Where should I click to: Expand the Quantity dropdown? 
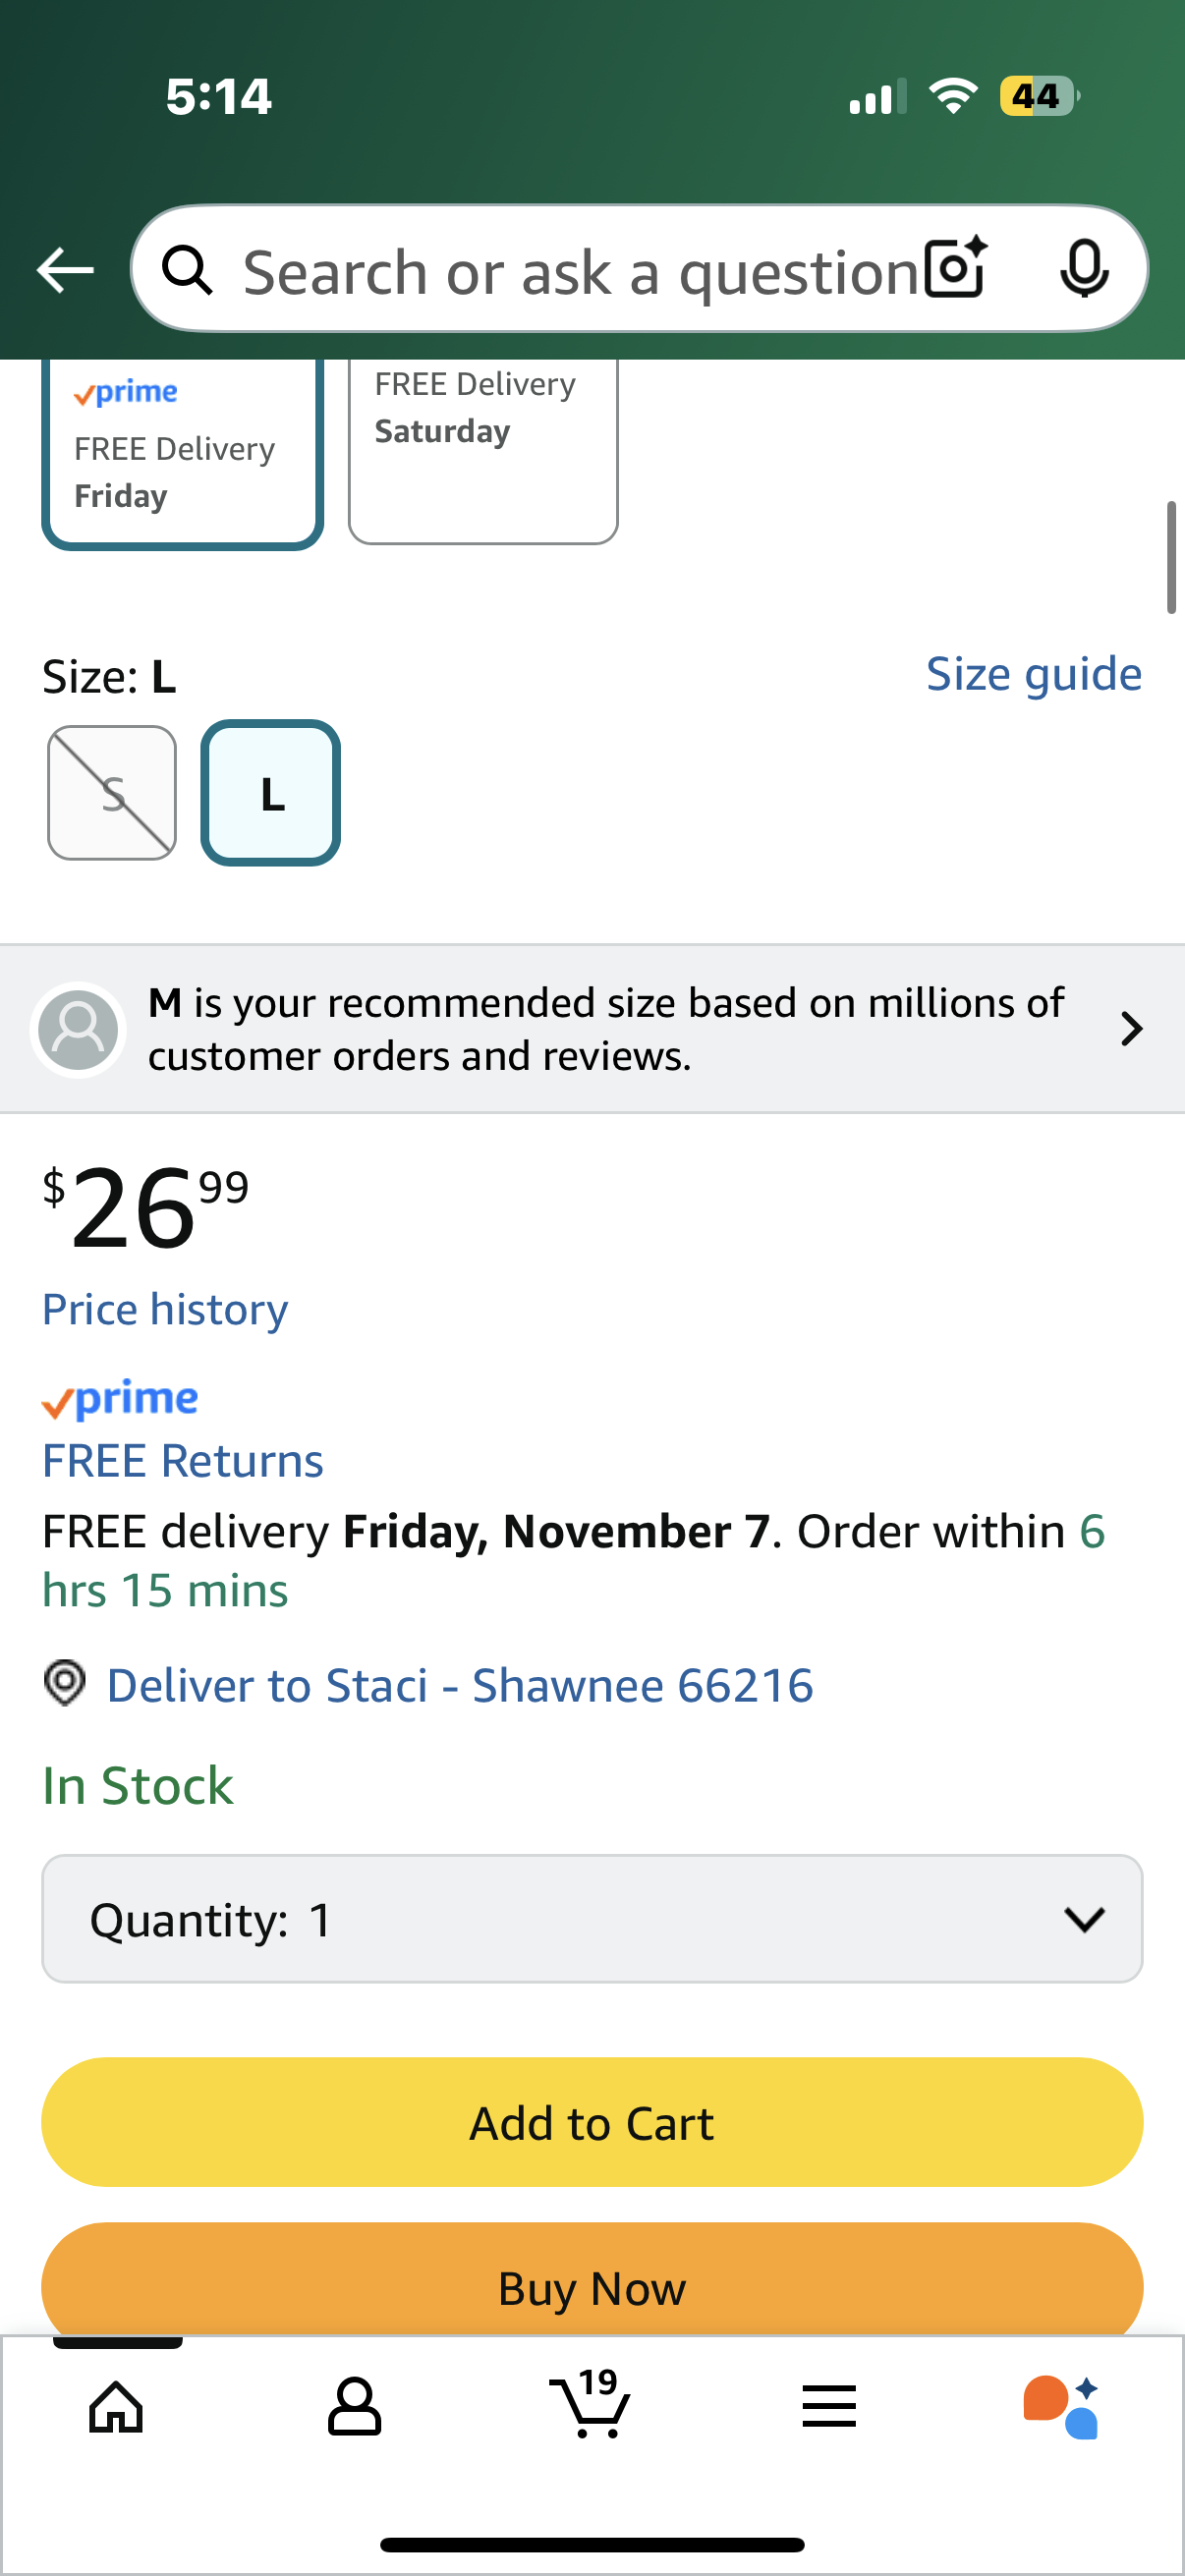coord(592,1919)
